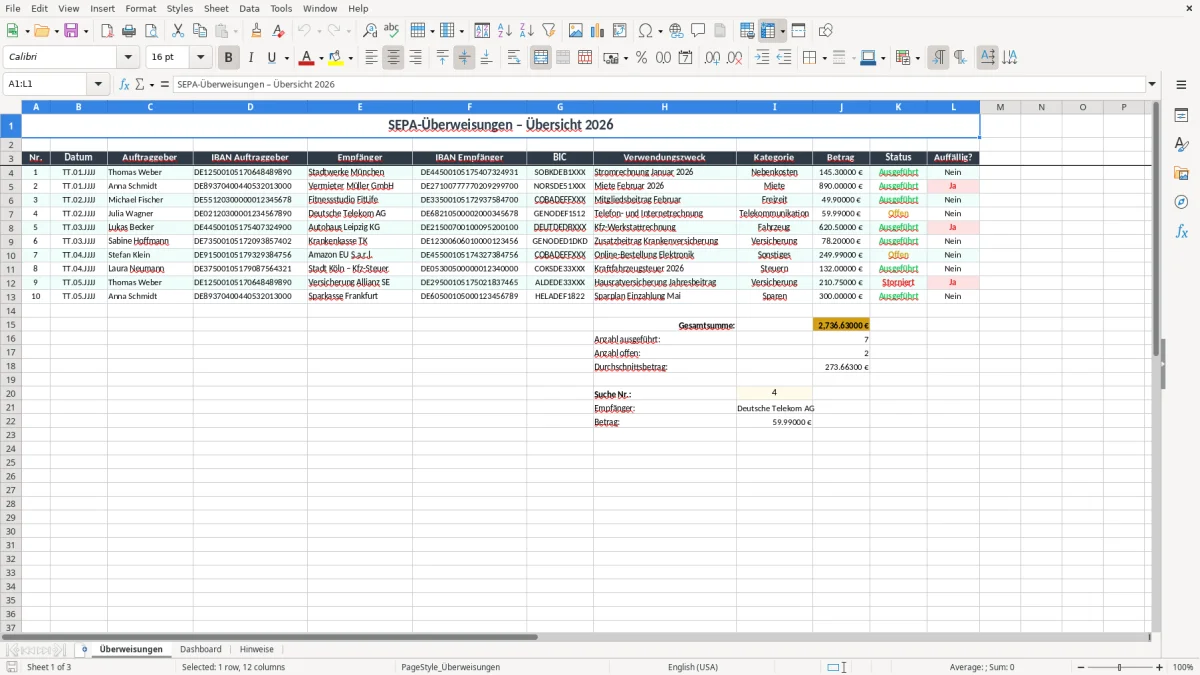
Task: Open the highlighting color dropdown arrow
Action: tap(351, 58)
